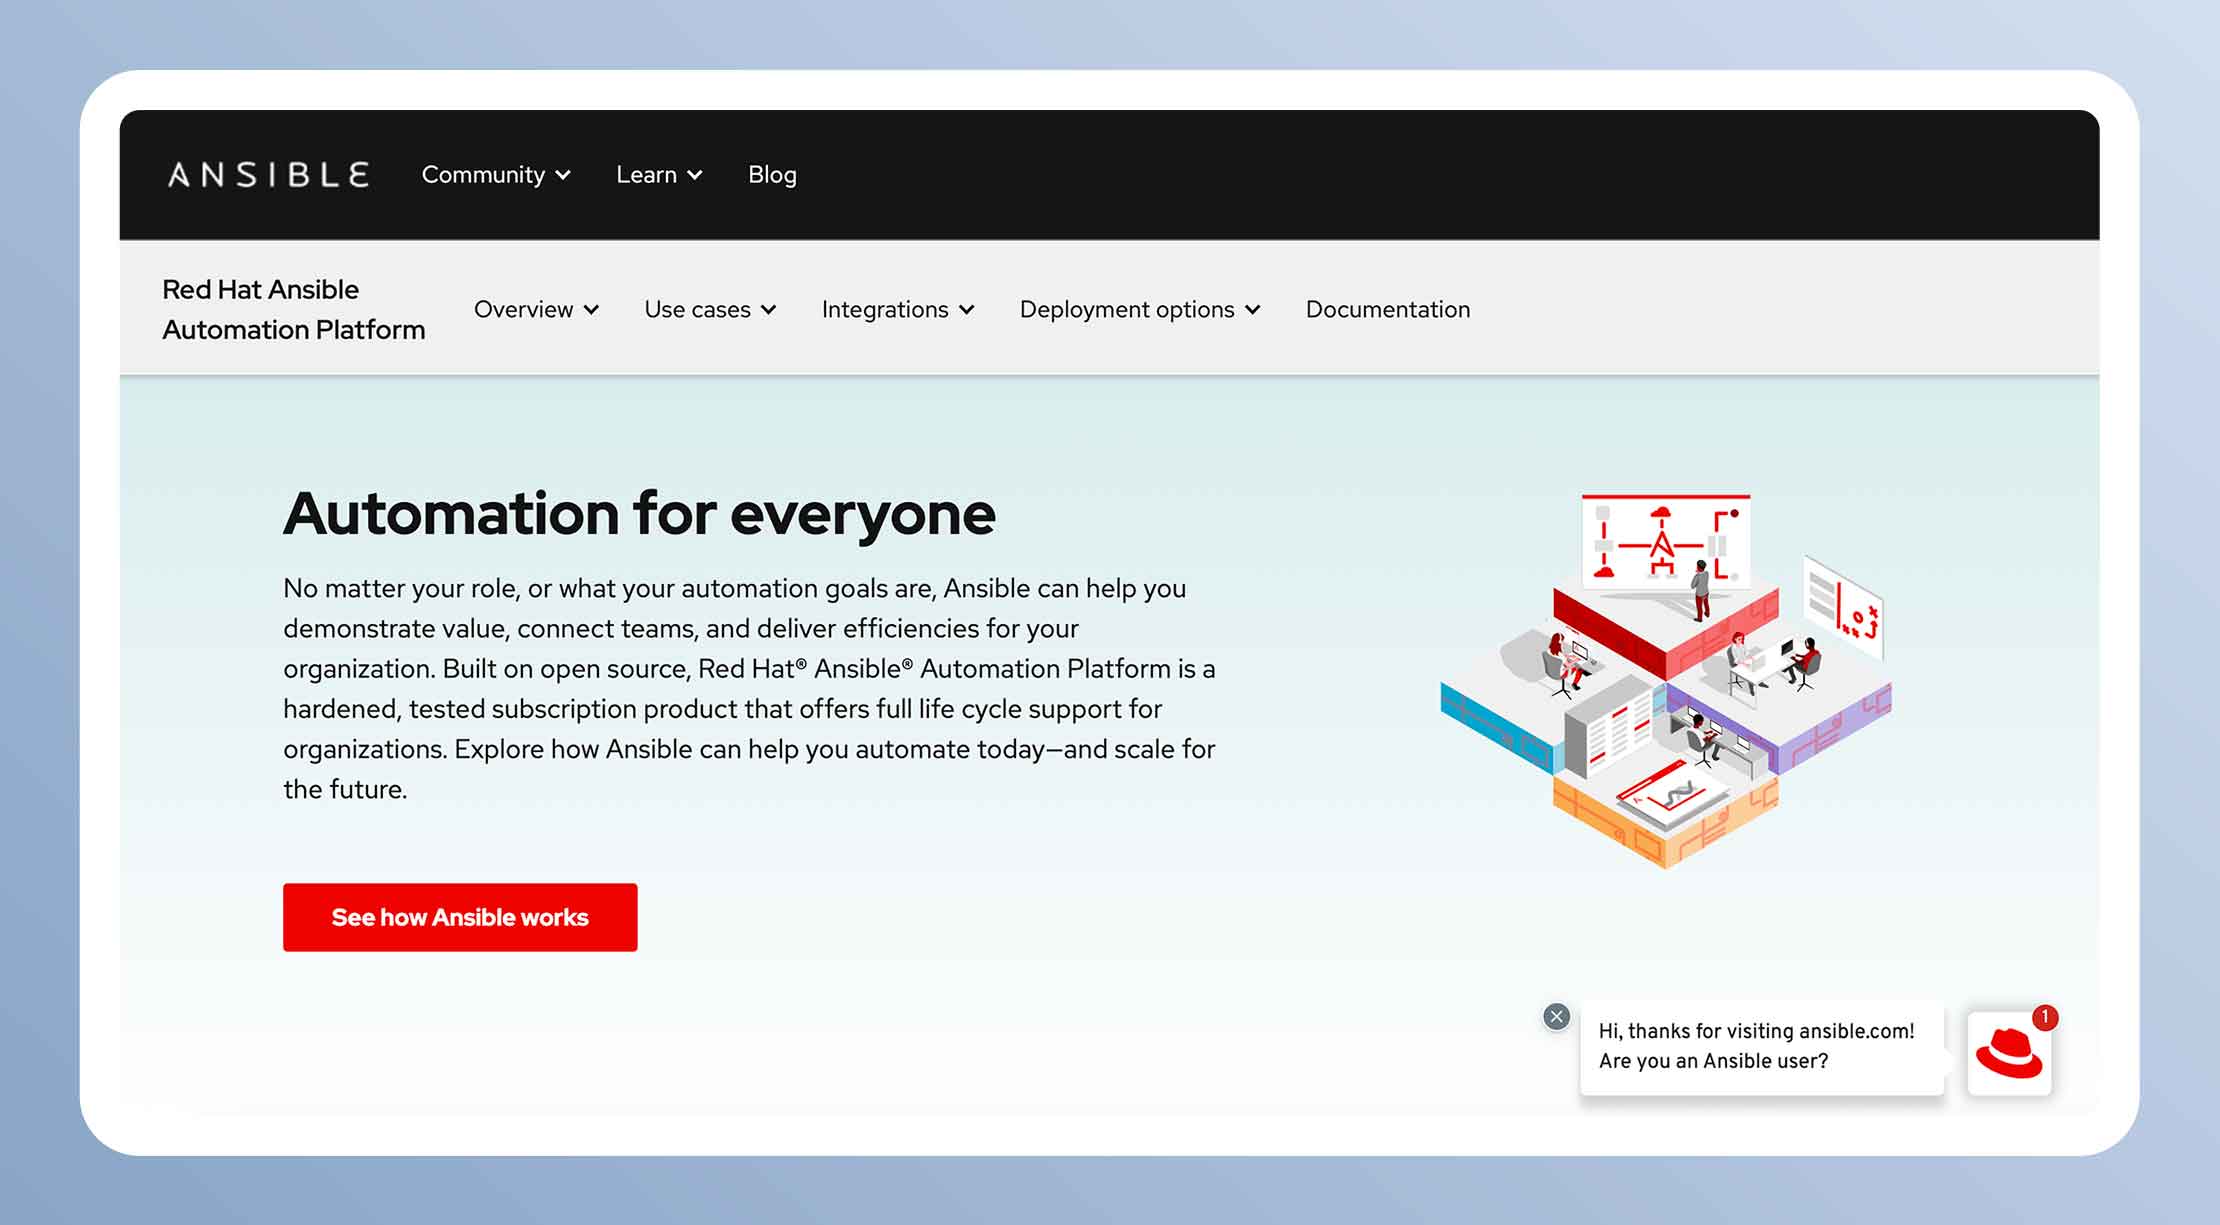The width and height of the screenshot is (2220, 1225).
Task: Click Red Hat Ansible Automation Platform title
Action: click(294, 309)
